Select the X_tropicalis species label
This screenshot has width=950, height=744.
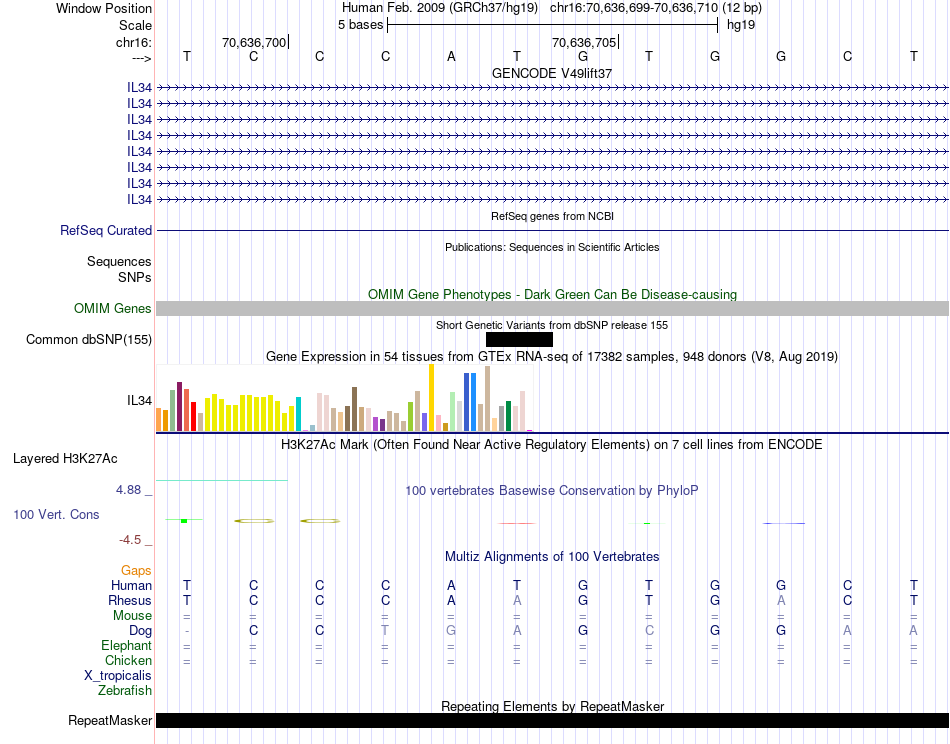[x=118, y=676]
